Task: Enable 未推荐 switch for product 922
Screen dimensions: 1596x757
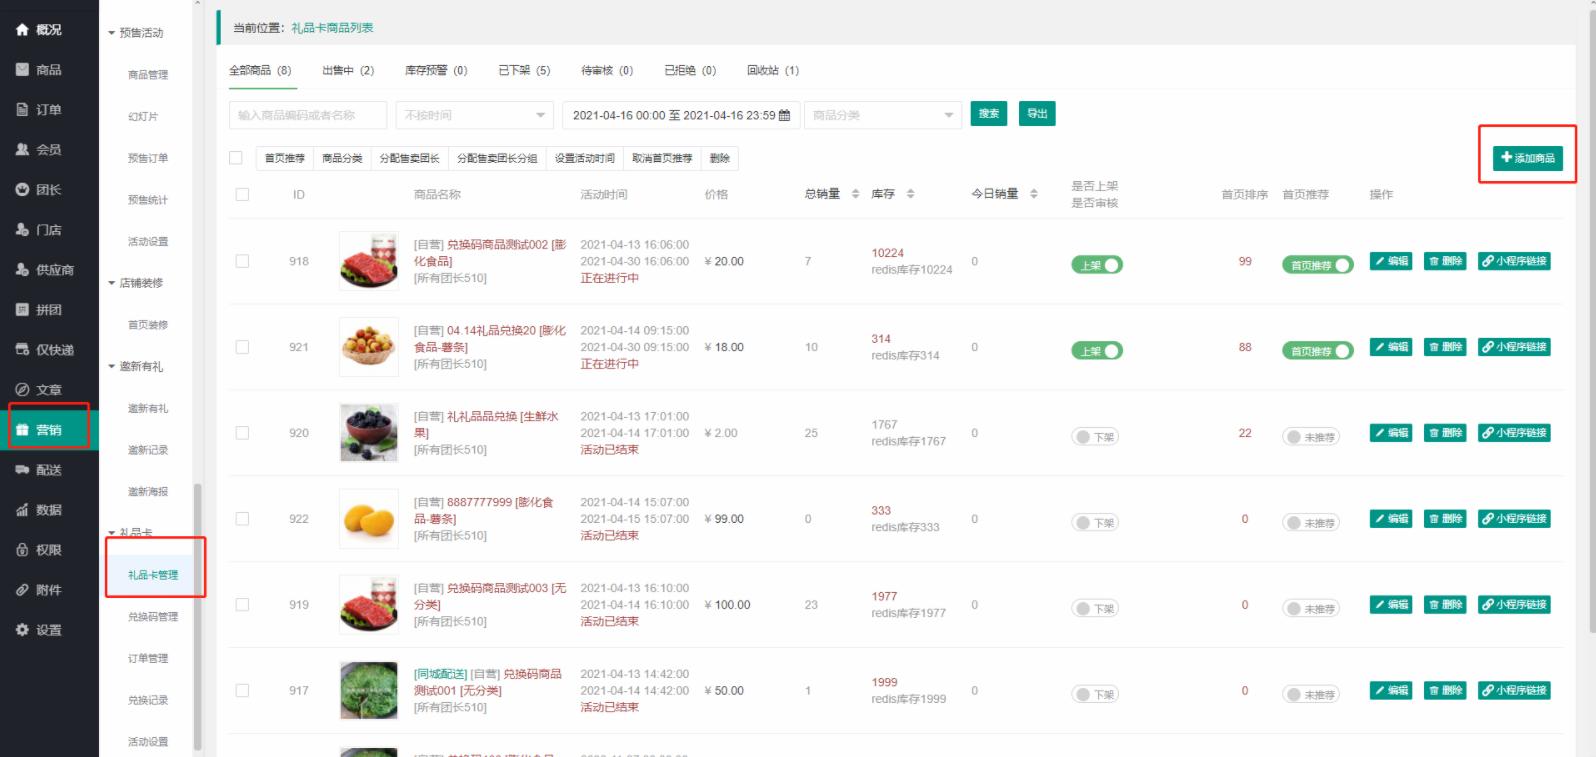Action: coord(1312,523)
